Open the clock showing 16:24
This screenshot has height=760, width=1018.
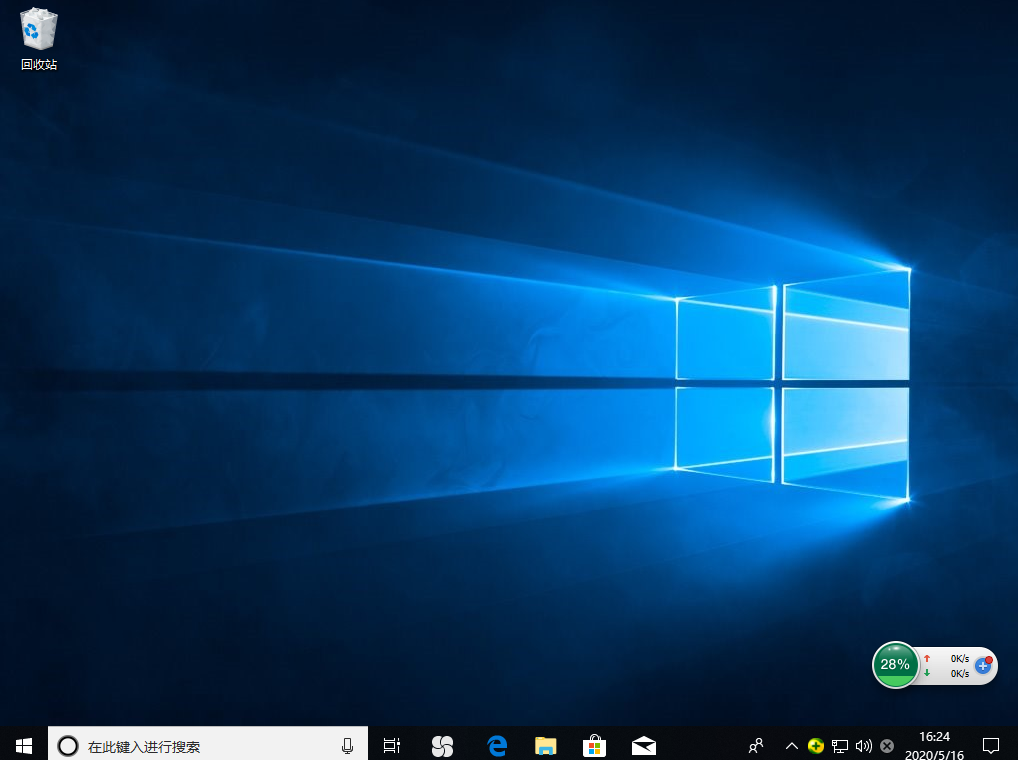tap(934, 745)
